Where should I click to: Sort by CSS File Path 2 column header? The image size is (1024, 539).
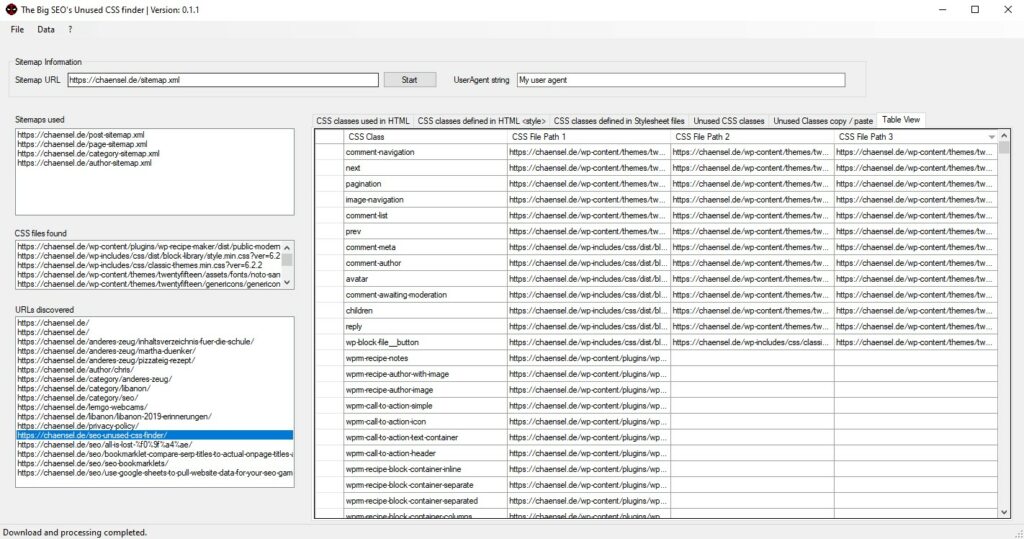(752, 137)
